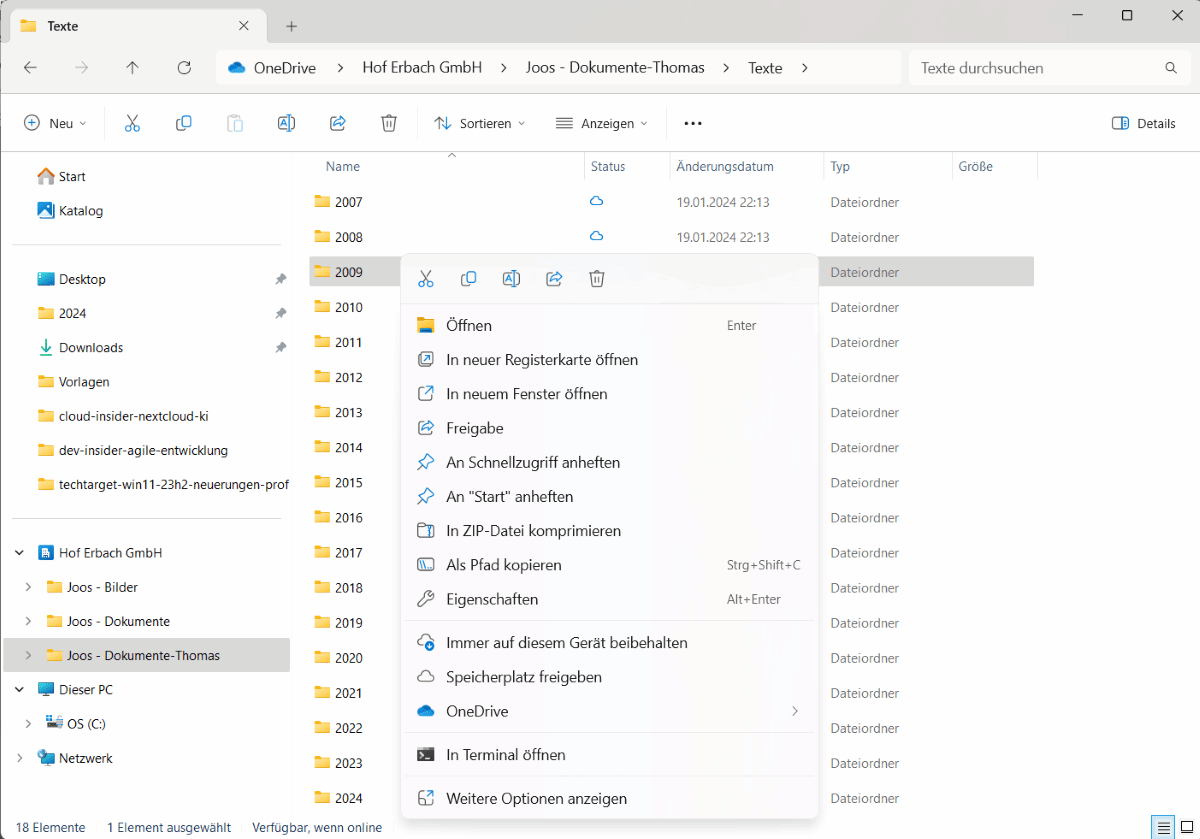
Task: Click the Share icon in the toolbar
Action: click(x=338, y=122)
